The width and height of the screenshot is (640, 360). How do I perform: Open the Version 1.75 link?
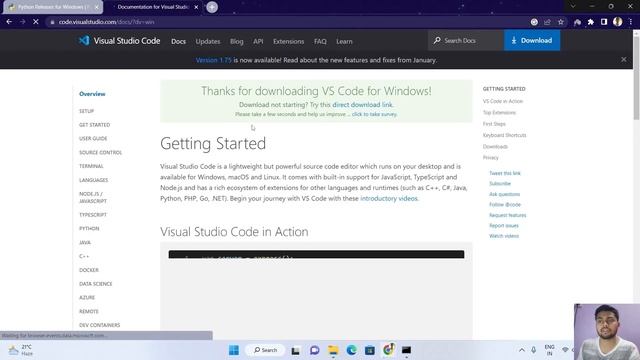[213, 60]
